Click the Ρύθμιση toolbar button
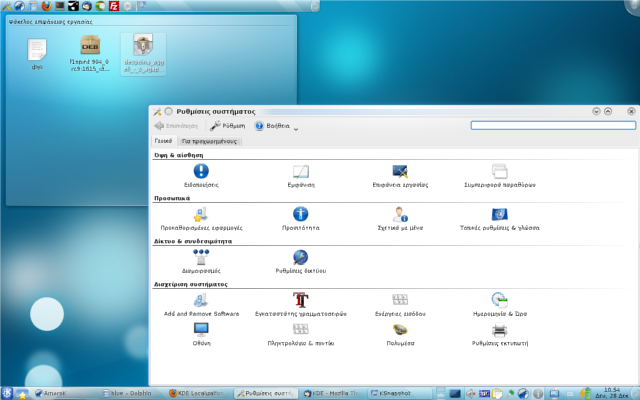 [x=228, y=126]
